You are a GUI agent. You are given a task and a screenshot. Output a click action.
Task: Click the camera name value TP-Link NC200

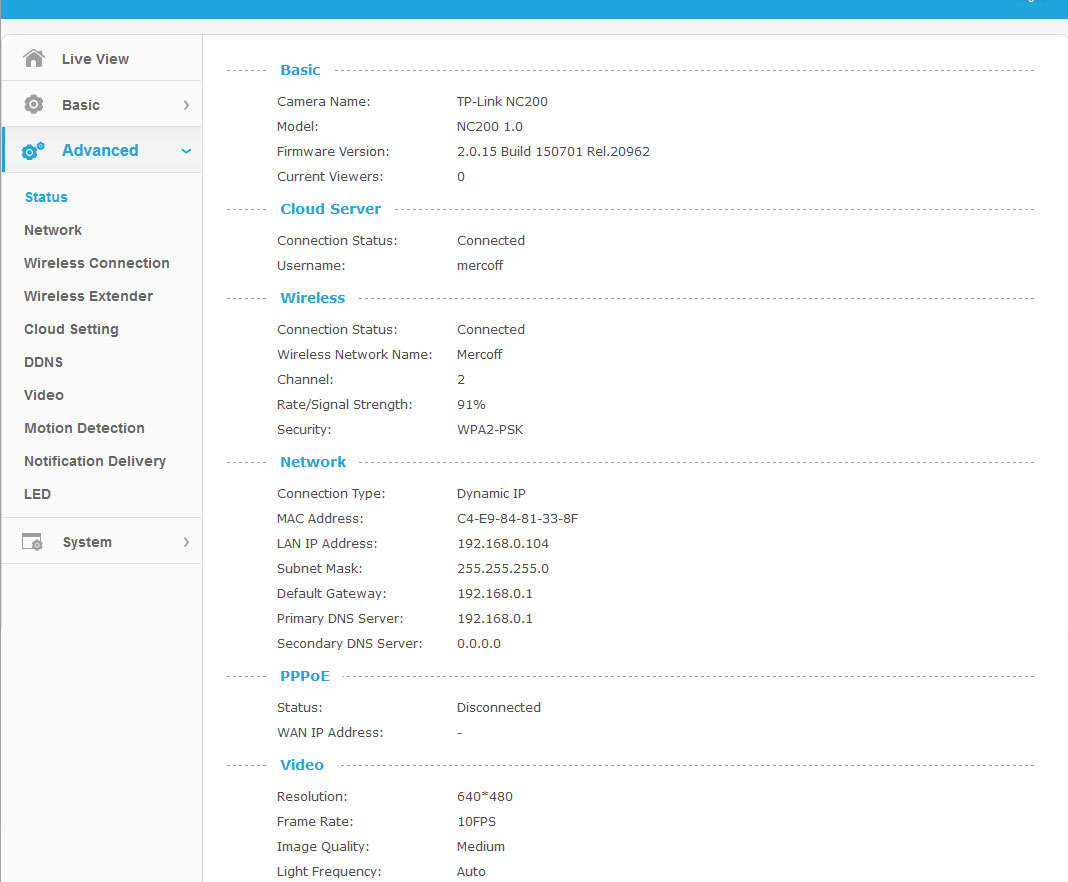coord(502,101)
